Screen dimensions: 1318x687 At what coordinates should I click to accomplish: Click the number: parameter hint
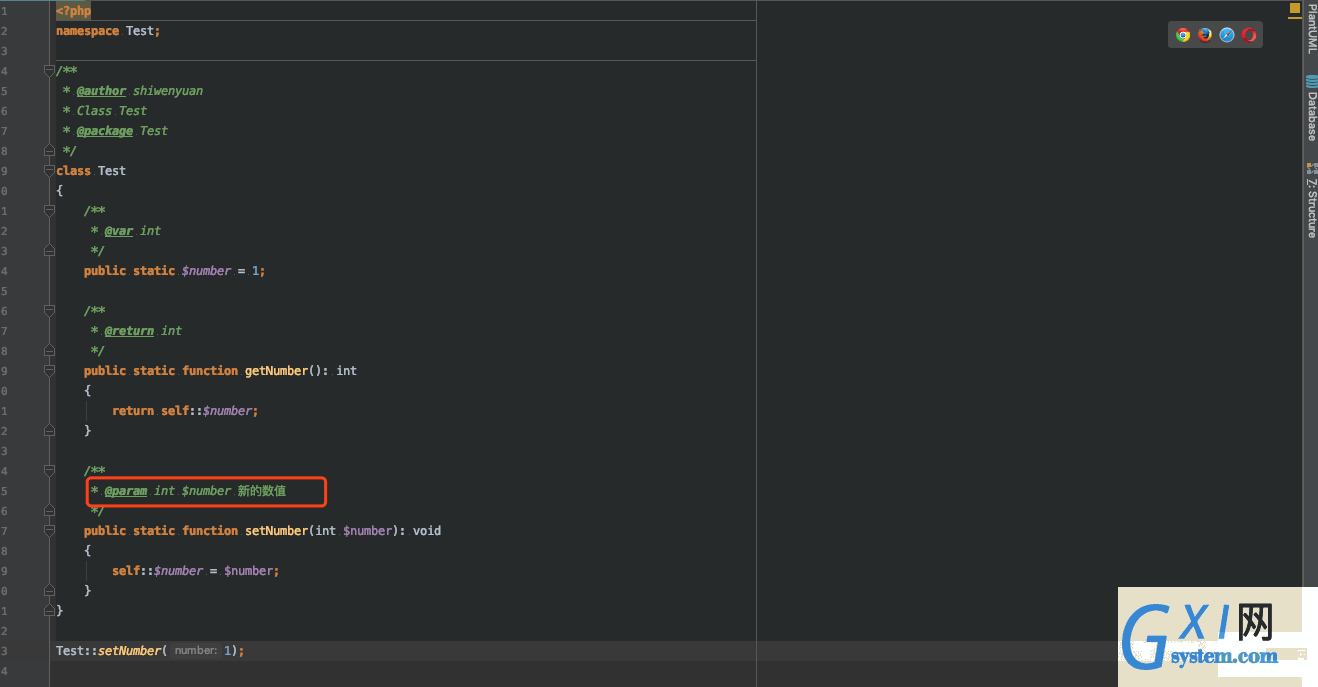(195, 651)
